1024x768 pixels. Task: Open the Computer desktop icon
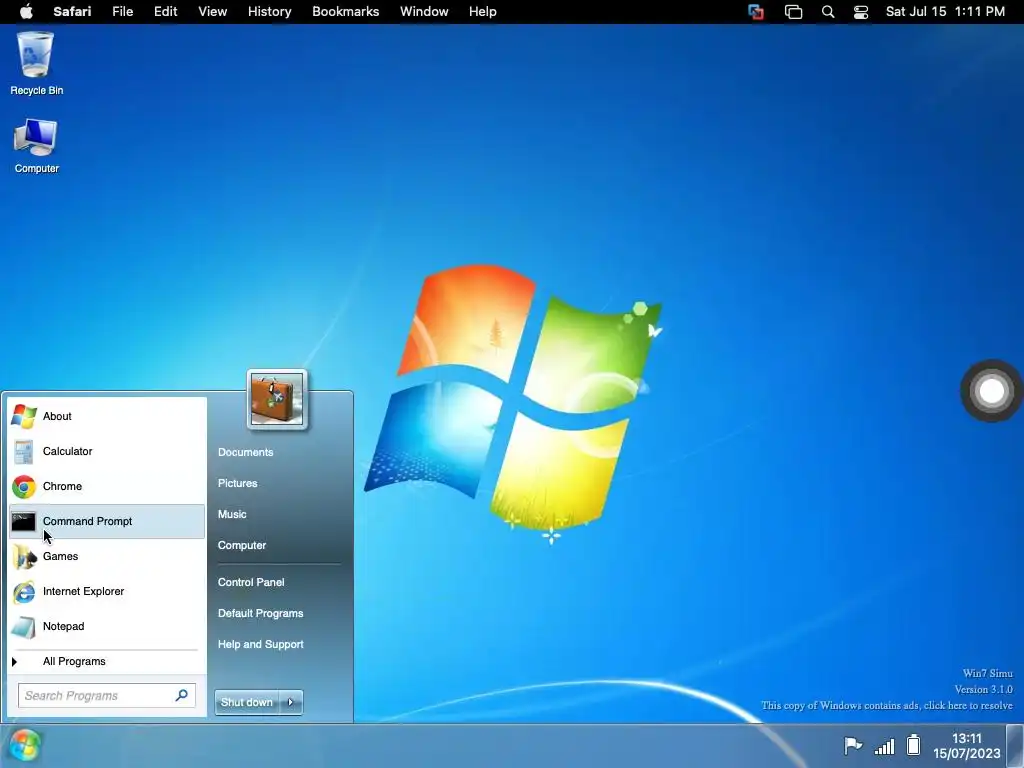(36, 146)
